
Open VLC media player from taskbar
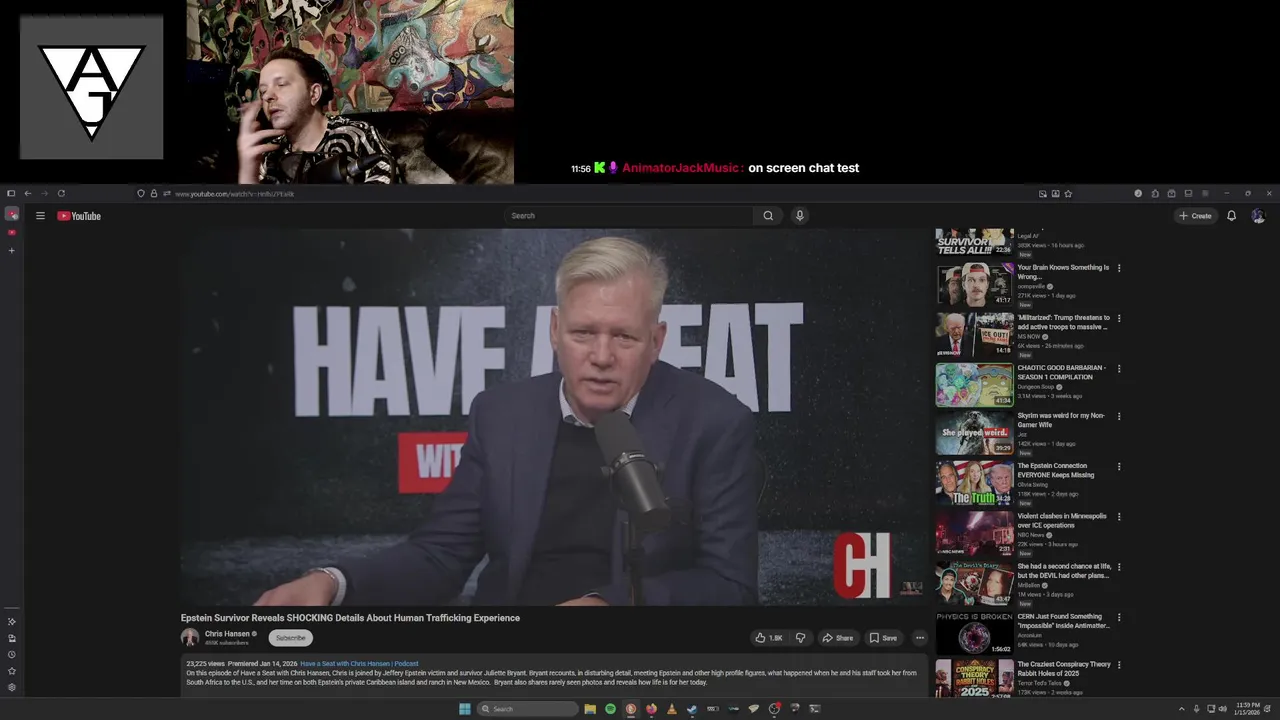point(671,709)
